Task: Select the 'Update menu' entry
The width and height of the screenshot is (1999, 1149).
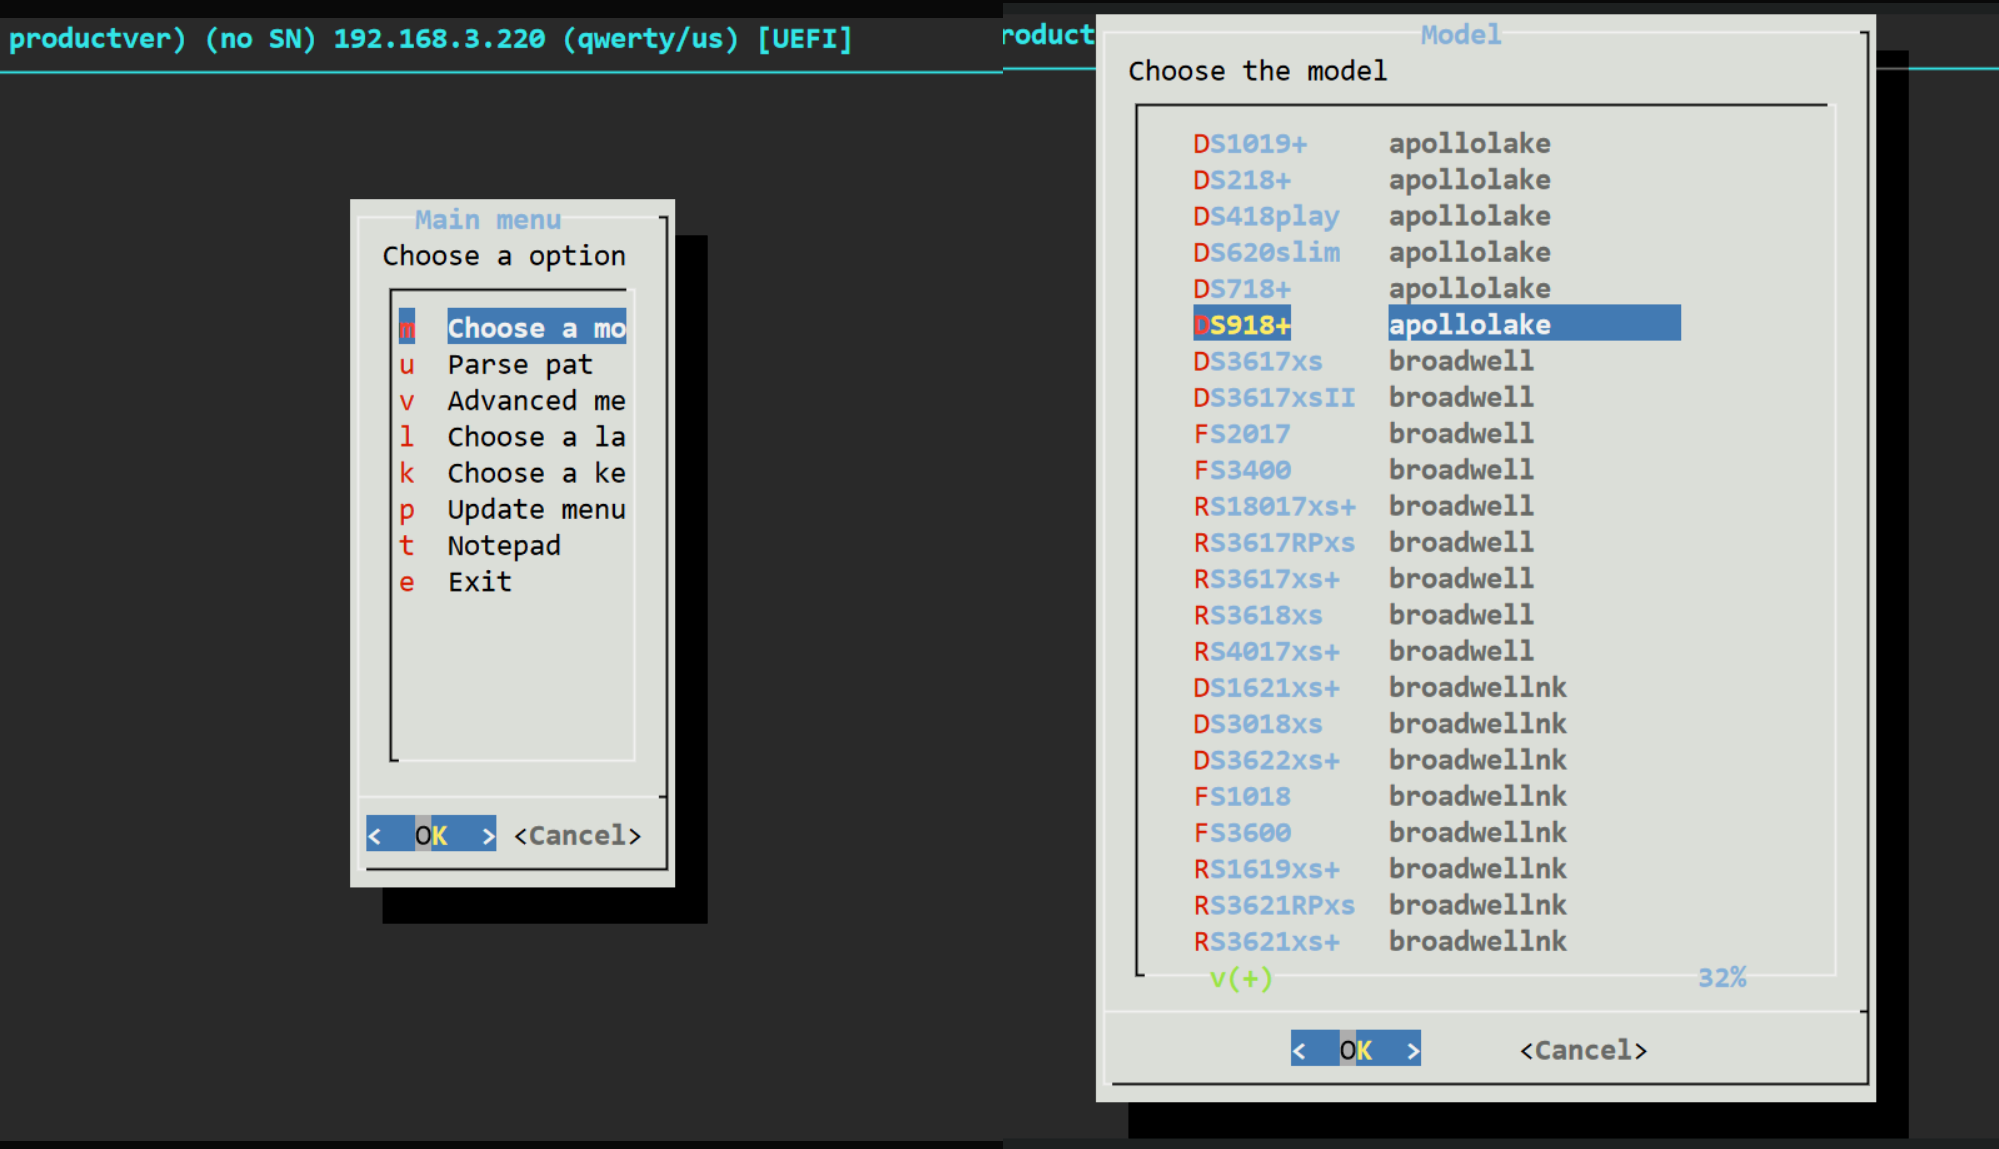Action: (536, 510)
